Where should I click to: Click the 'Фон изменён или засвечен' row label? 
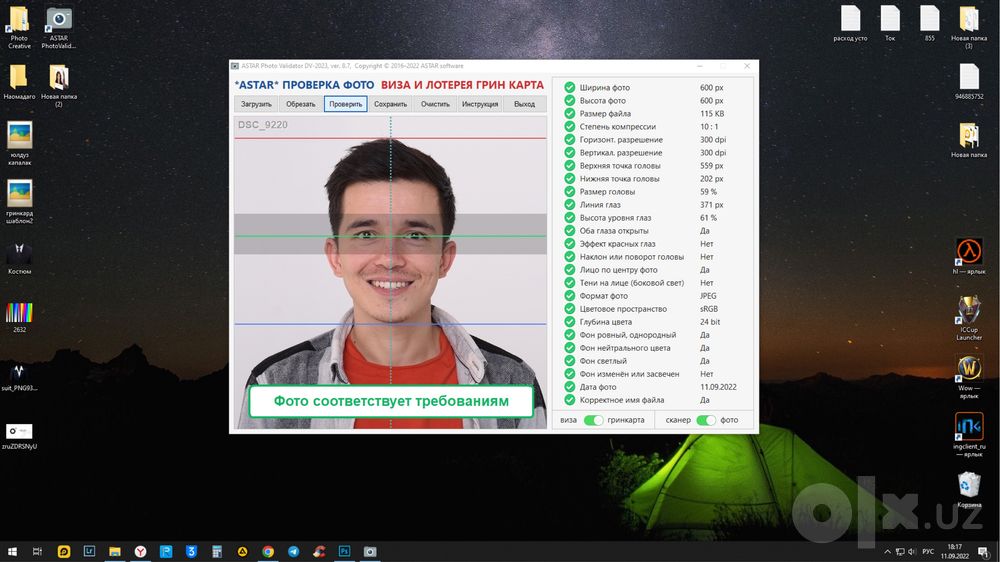[x=629, y=374]
